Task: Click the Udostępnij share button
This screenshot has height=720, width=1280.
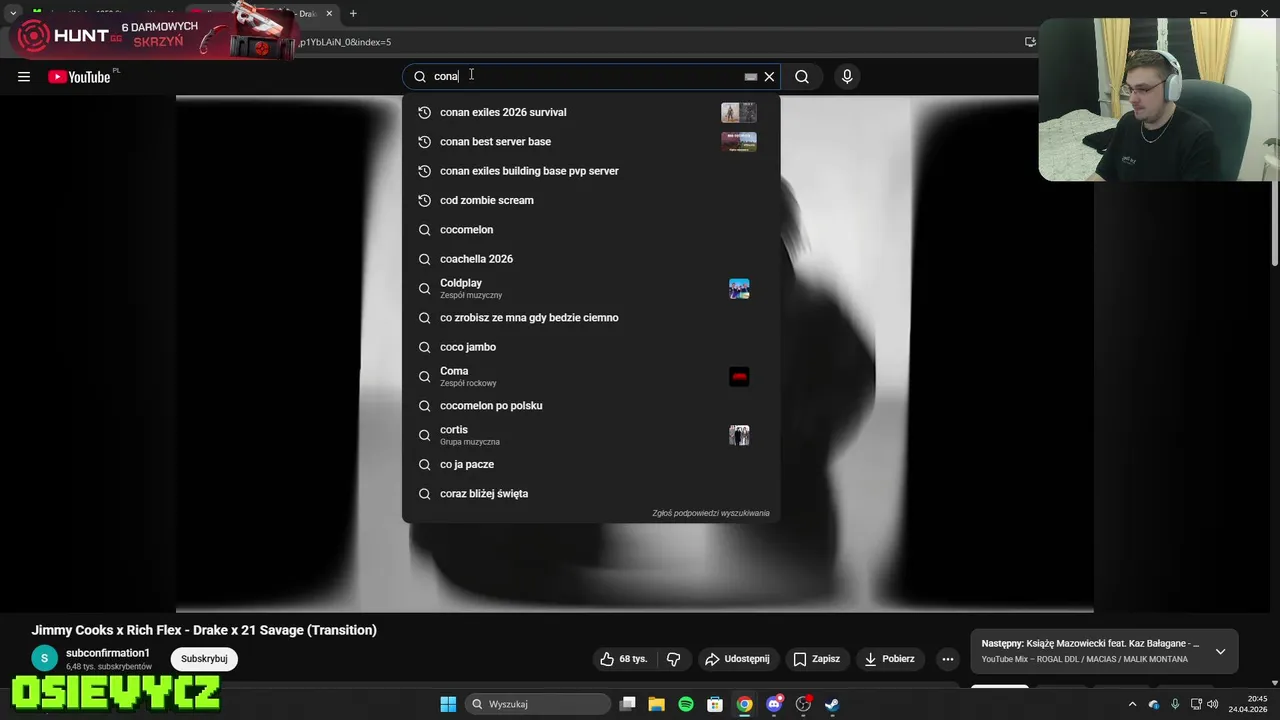Action: 737,659
